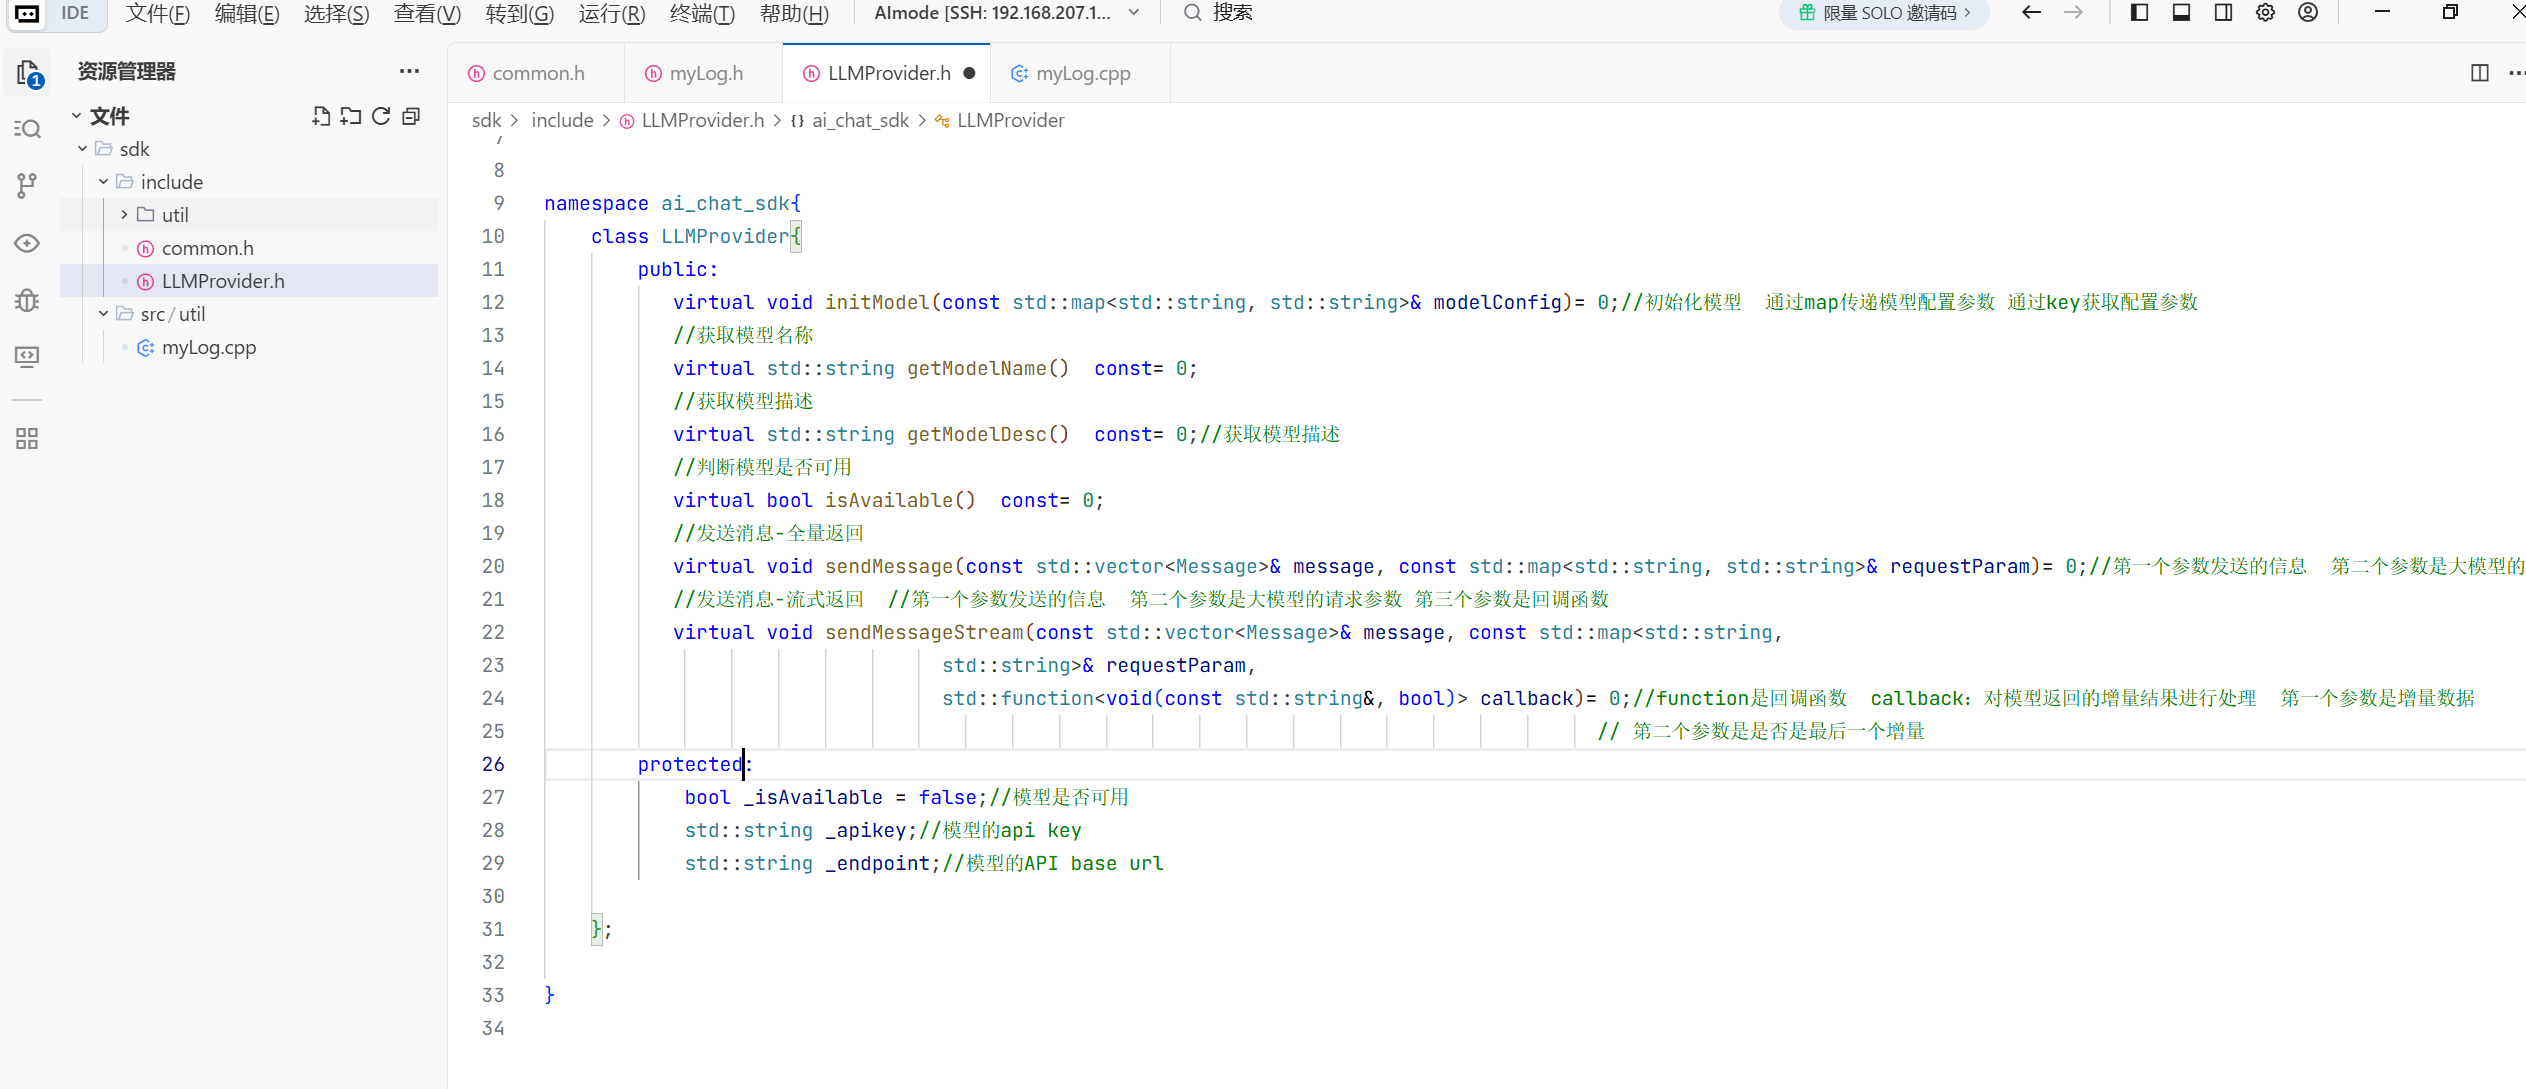This screenshot has width=2526, height=1089.
Task: Toggle the primary sidebar visibility
Action: pyautogui.click(x=2139, y=13)
